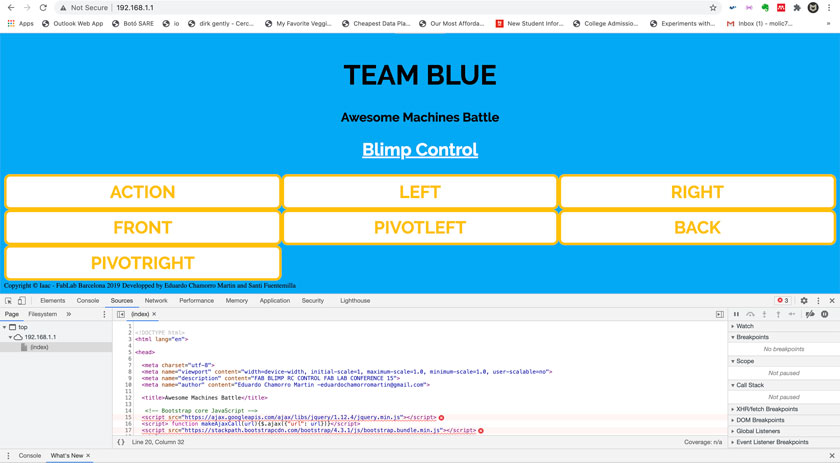Hide the file navigator sidebar
This screenshot has height=463, width=840.
pos(121,314)
